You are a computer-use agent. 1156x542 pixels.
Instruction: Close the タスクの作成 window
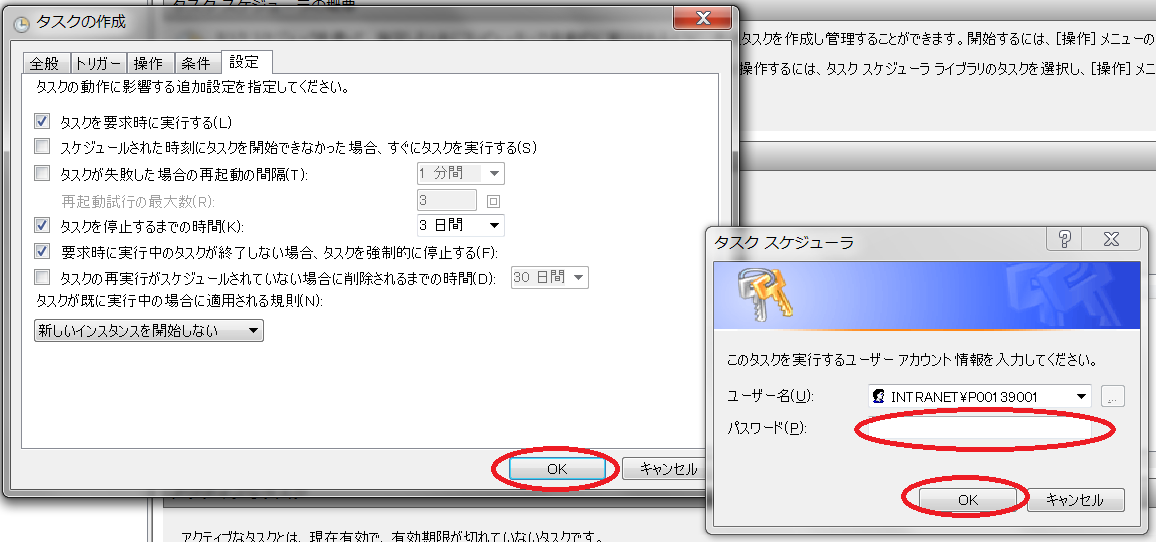coord(704,17)
